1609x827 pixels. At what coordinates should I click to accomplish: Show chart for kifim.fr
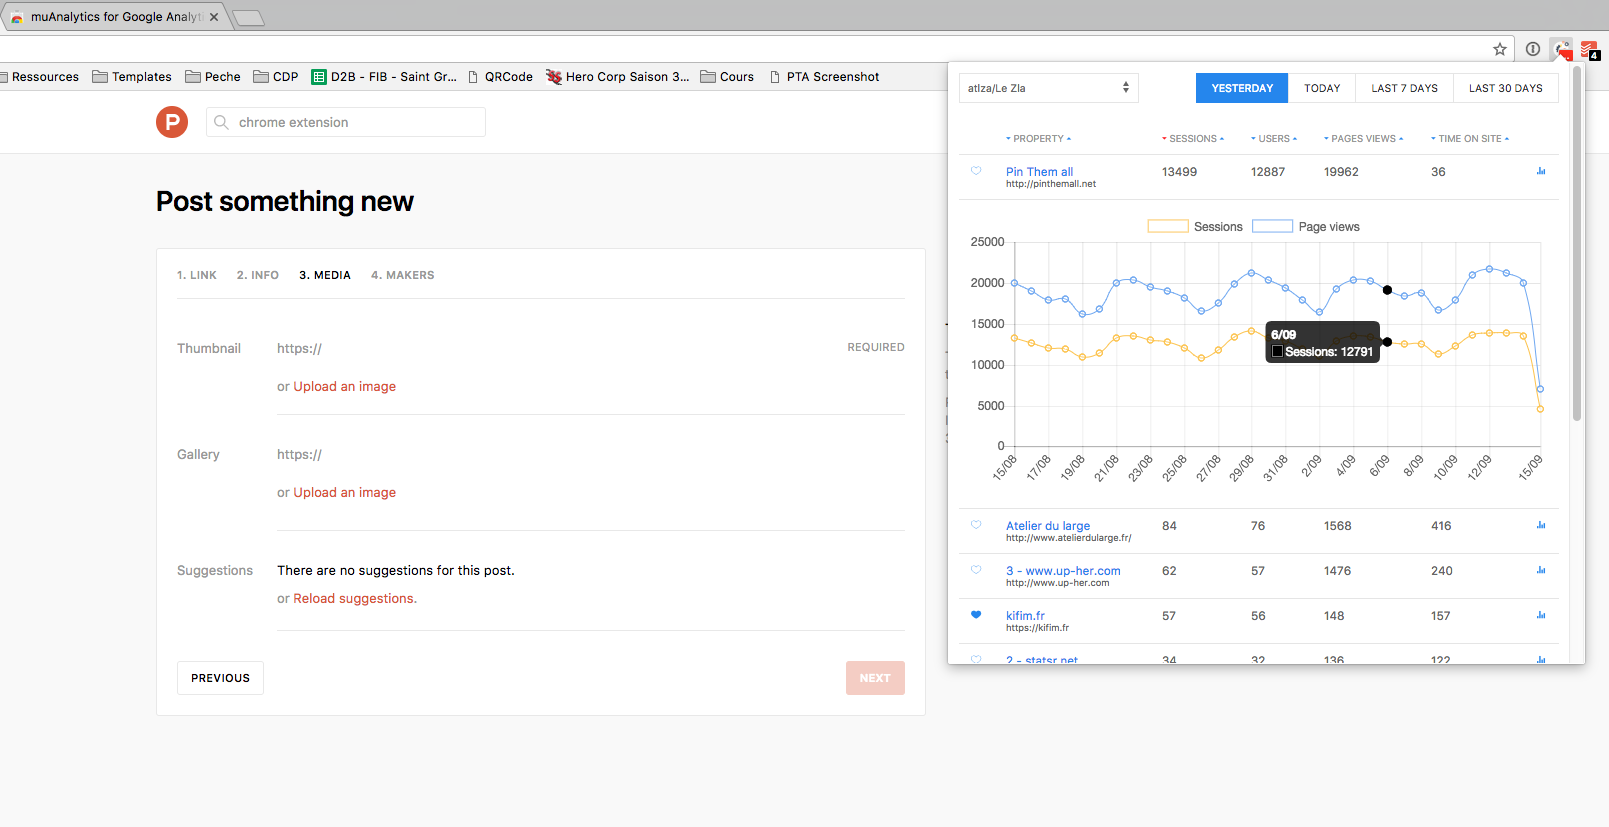[x=1541, y=615]
